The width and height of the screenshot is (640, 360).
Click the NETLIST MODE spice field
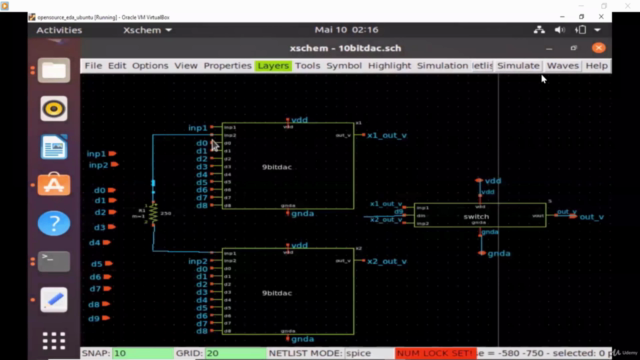pos(369,353)
